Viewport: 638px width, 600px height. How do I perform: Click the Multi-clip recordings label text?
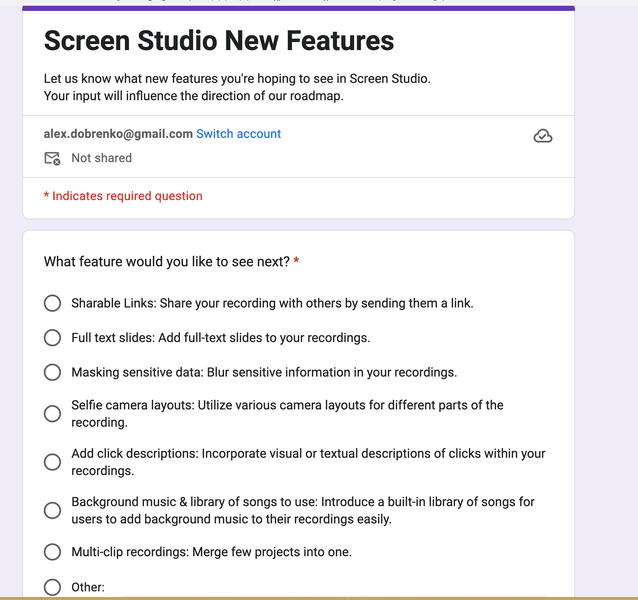(x=211, y=552)
